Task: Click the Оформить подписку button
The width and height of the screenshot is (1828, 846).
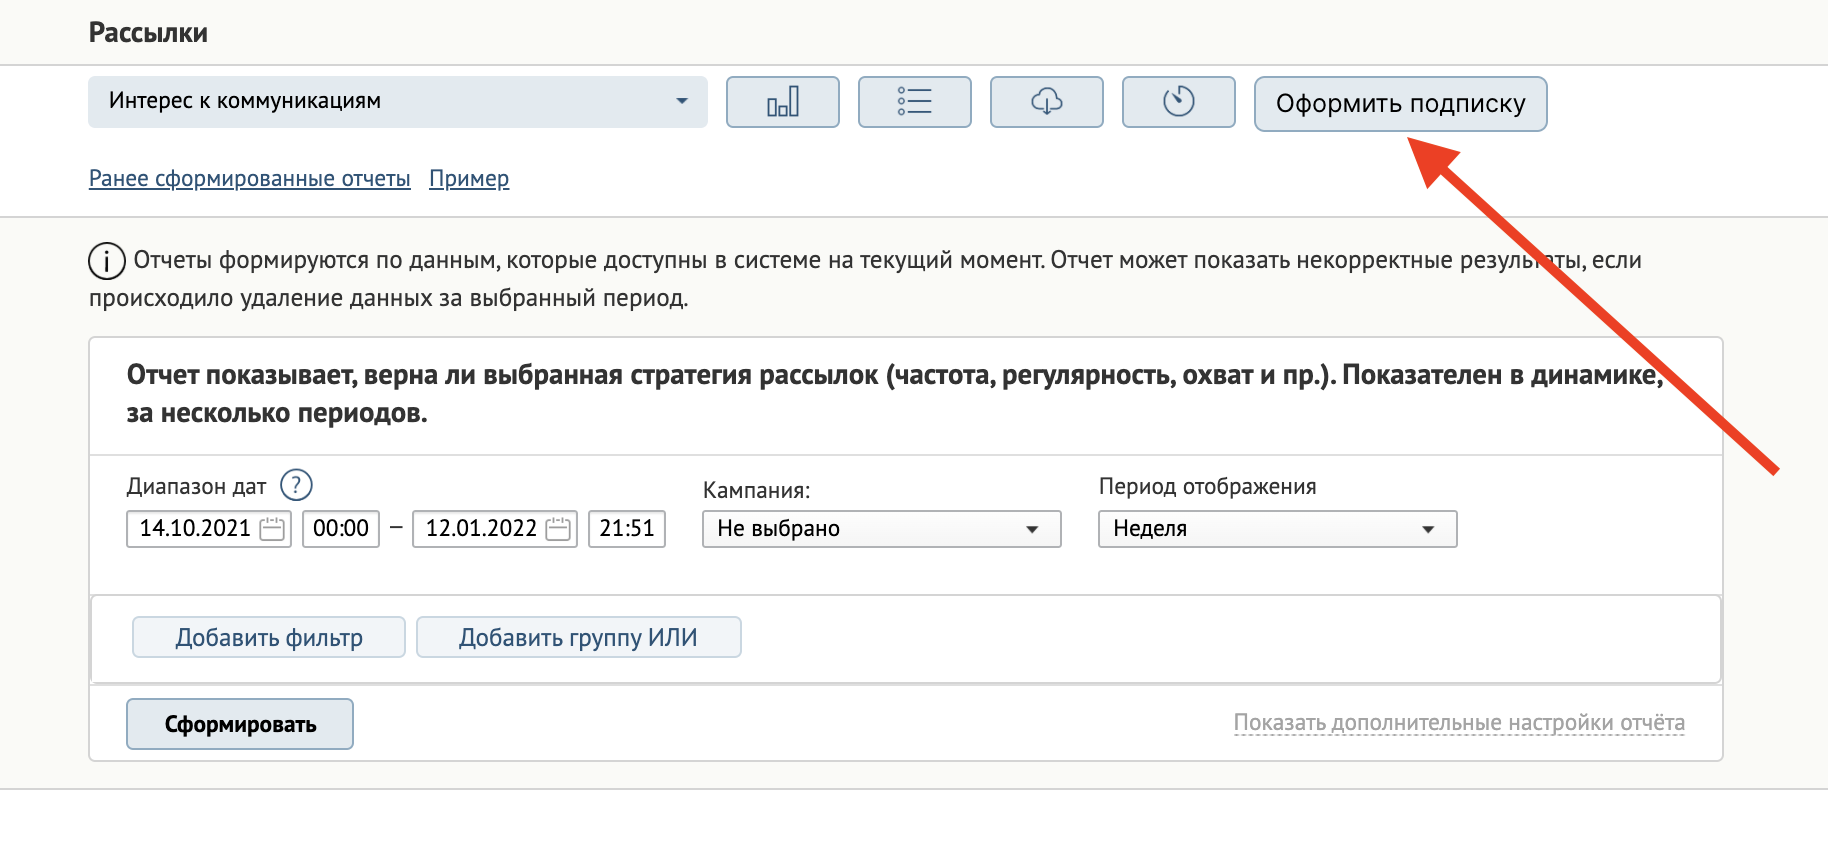Action: pos(1401,104)
